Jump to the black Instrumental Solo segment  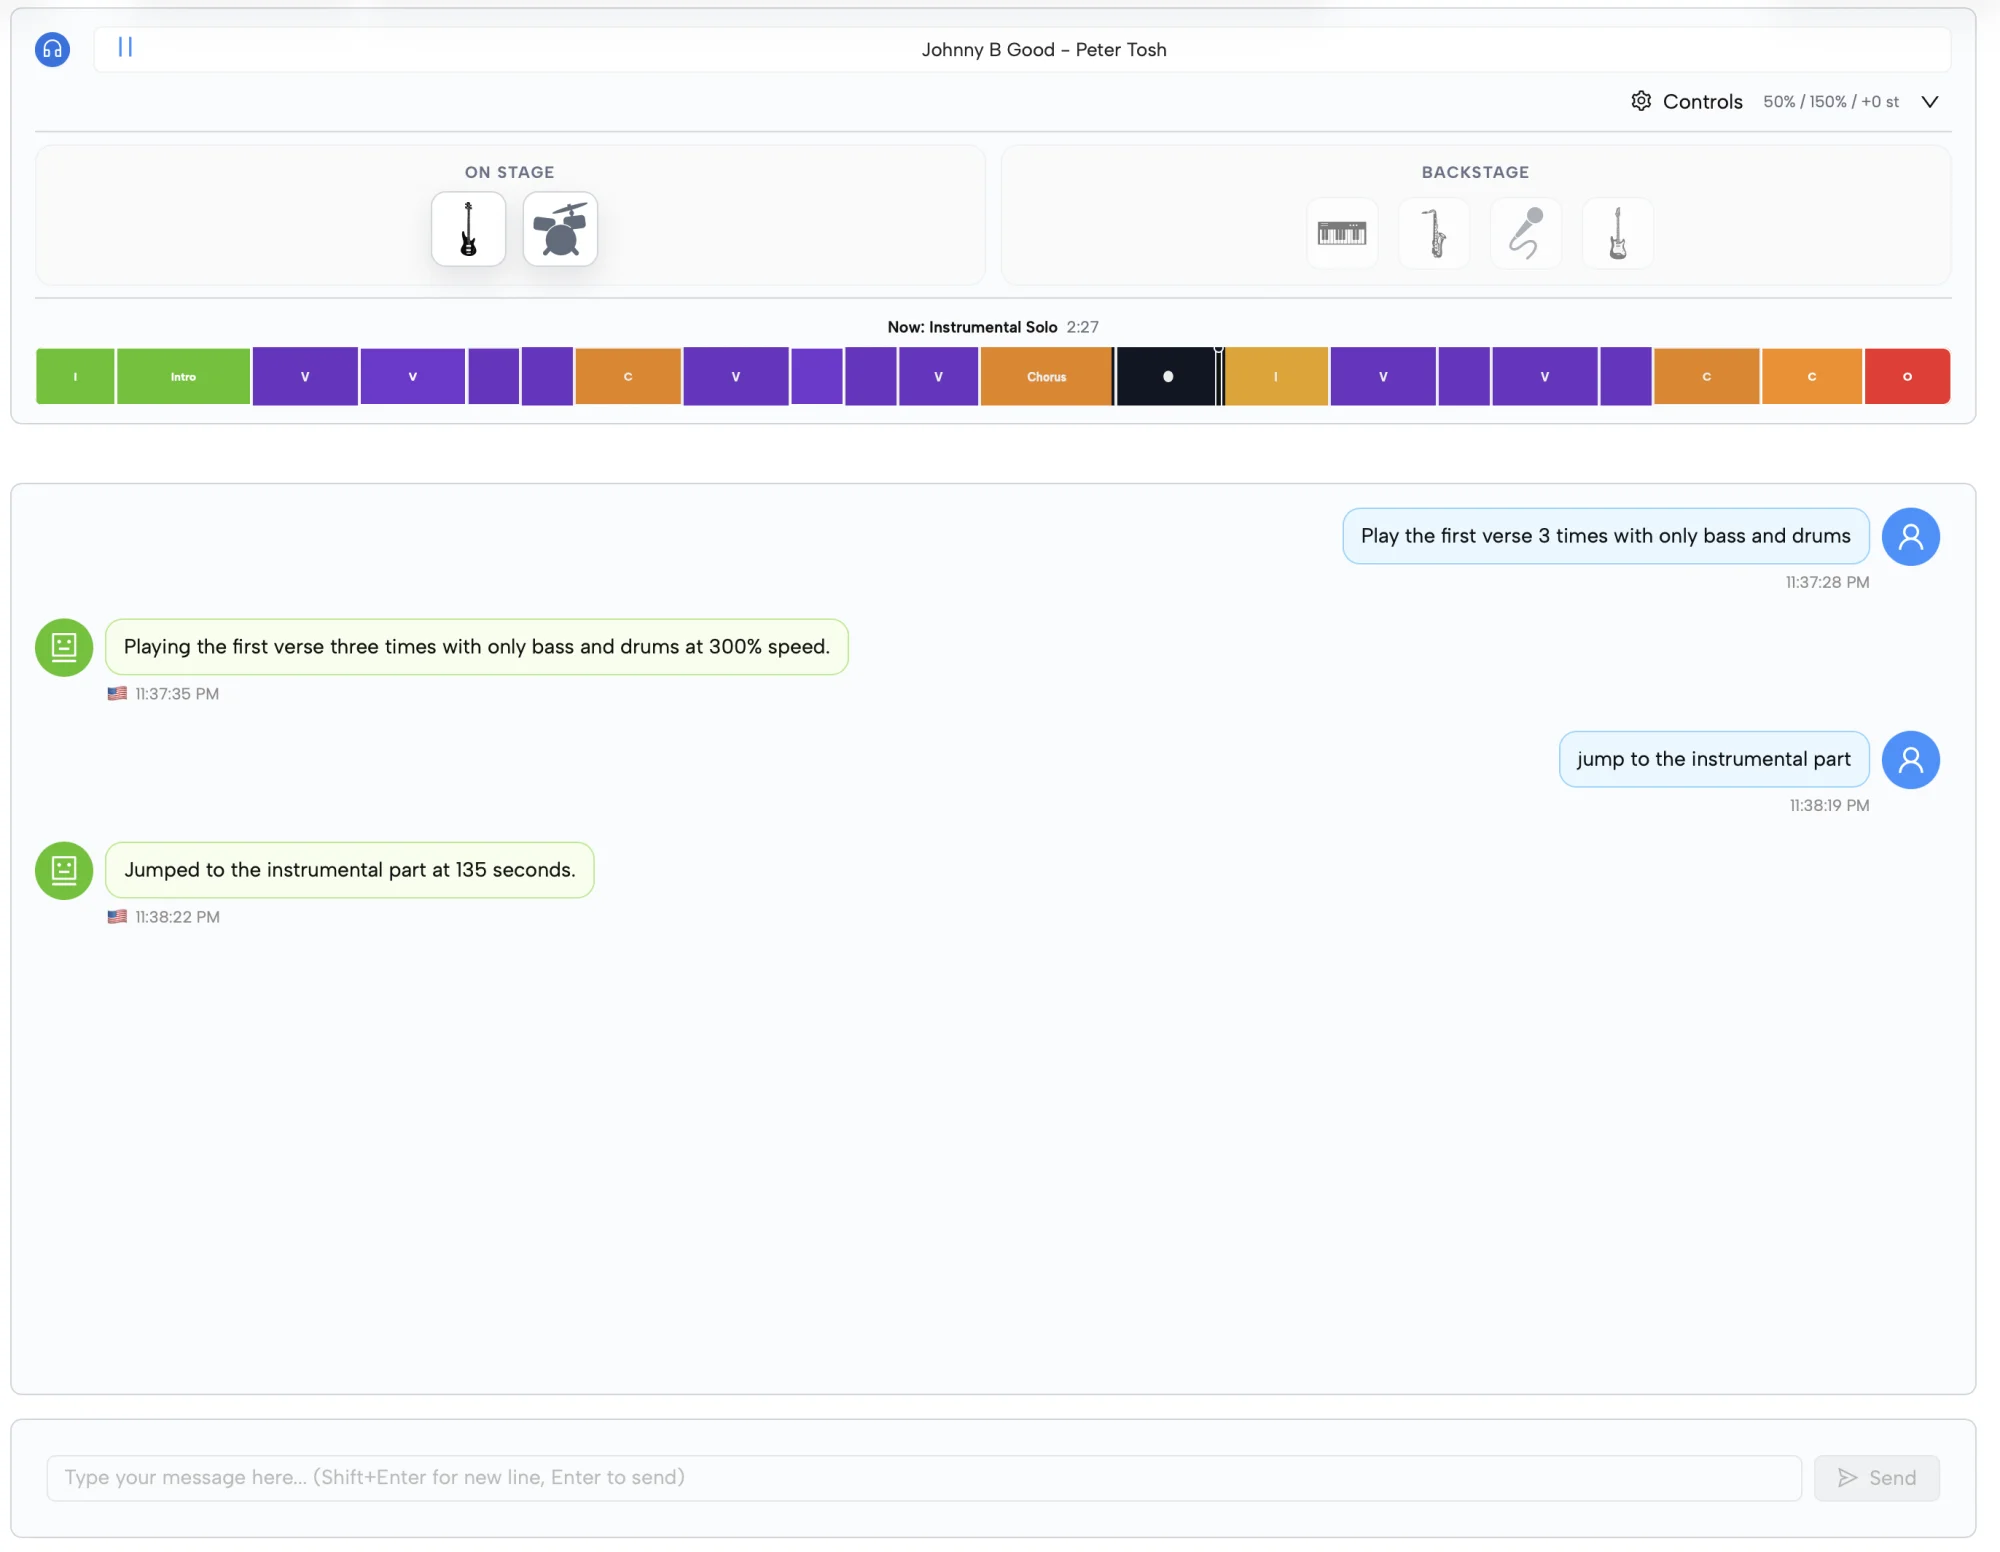click(x=1167, y=377)
